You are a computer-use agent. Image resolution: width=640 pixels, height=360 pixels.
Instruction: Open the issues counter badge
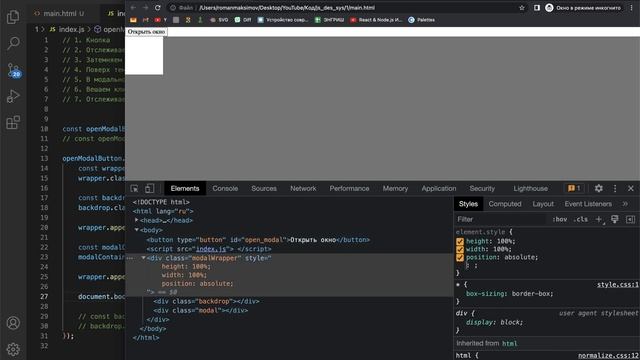point(574,188)
